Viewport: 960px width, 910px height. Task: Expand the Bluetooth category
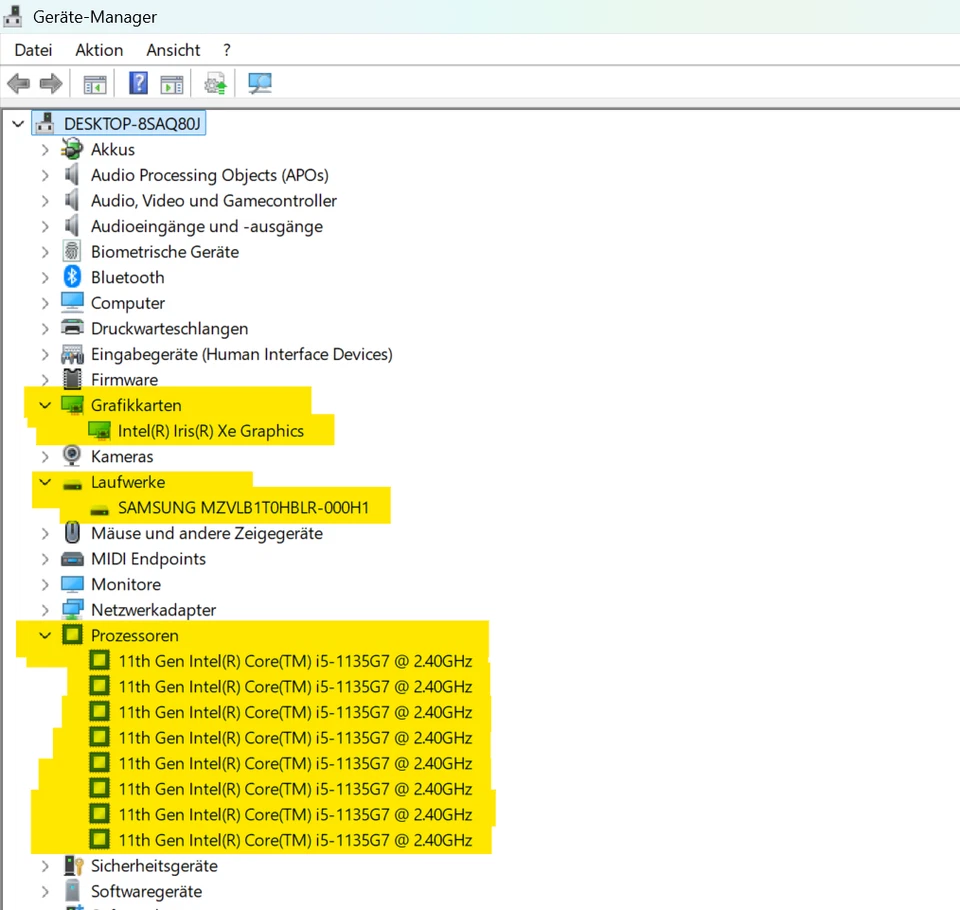click(x=45, y=277)
